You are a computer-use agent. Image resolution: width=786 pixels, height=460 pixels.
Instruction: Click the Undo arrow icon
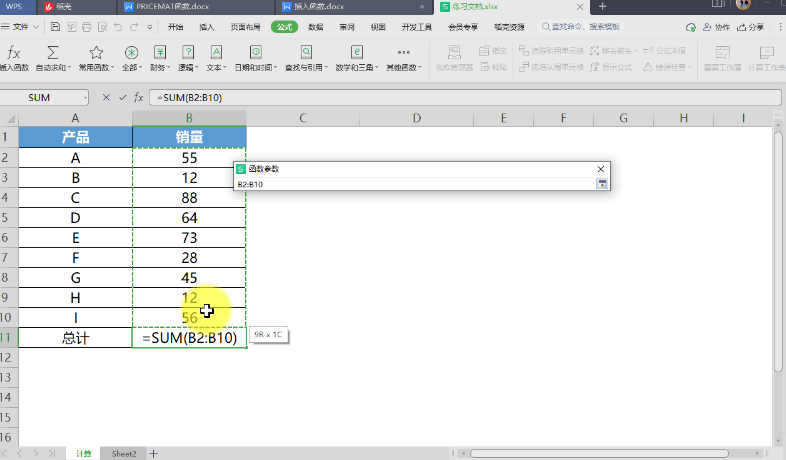(118, 27)
